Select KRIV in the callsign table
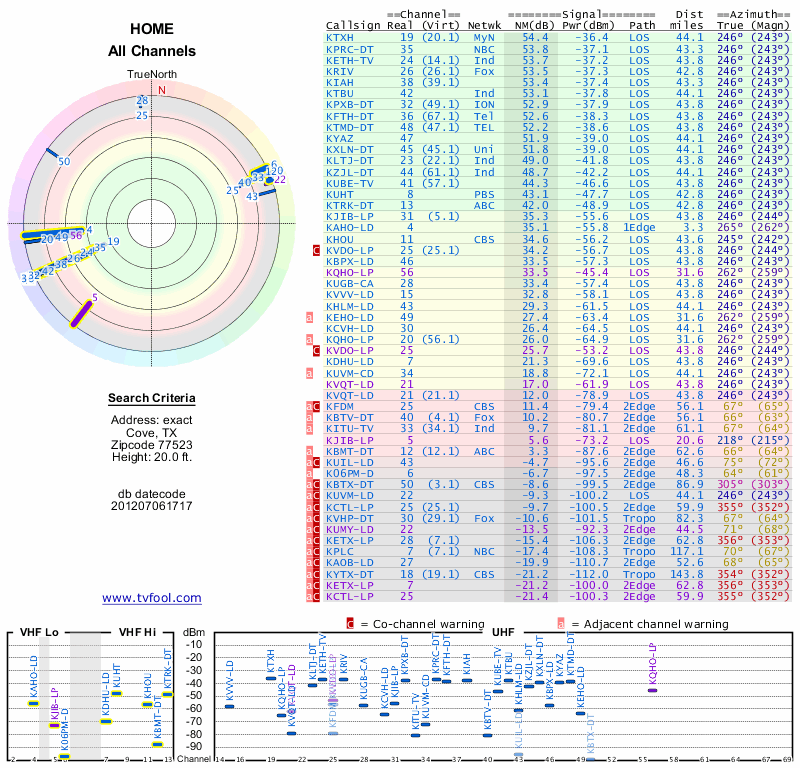This screenshot has height=768, width=800. (x=339, y=71)
